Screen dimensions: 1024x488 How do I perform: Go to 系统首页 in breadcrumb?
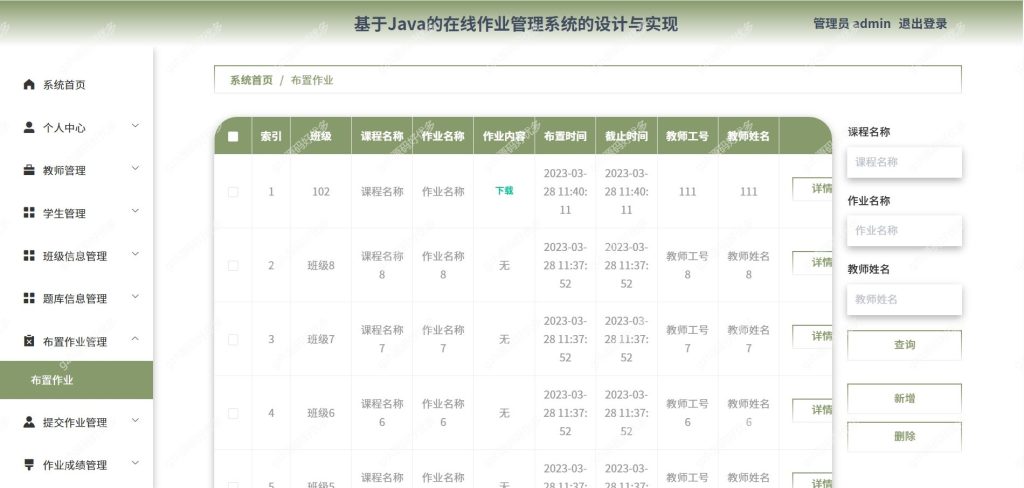[x=251, y=80]
